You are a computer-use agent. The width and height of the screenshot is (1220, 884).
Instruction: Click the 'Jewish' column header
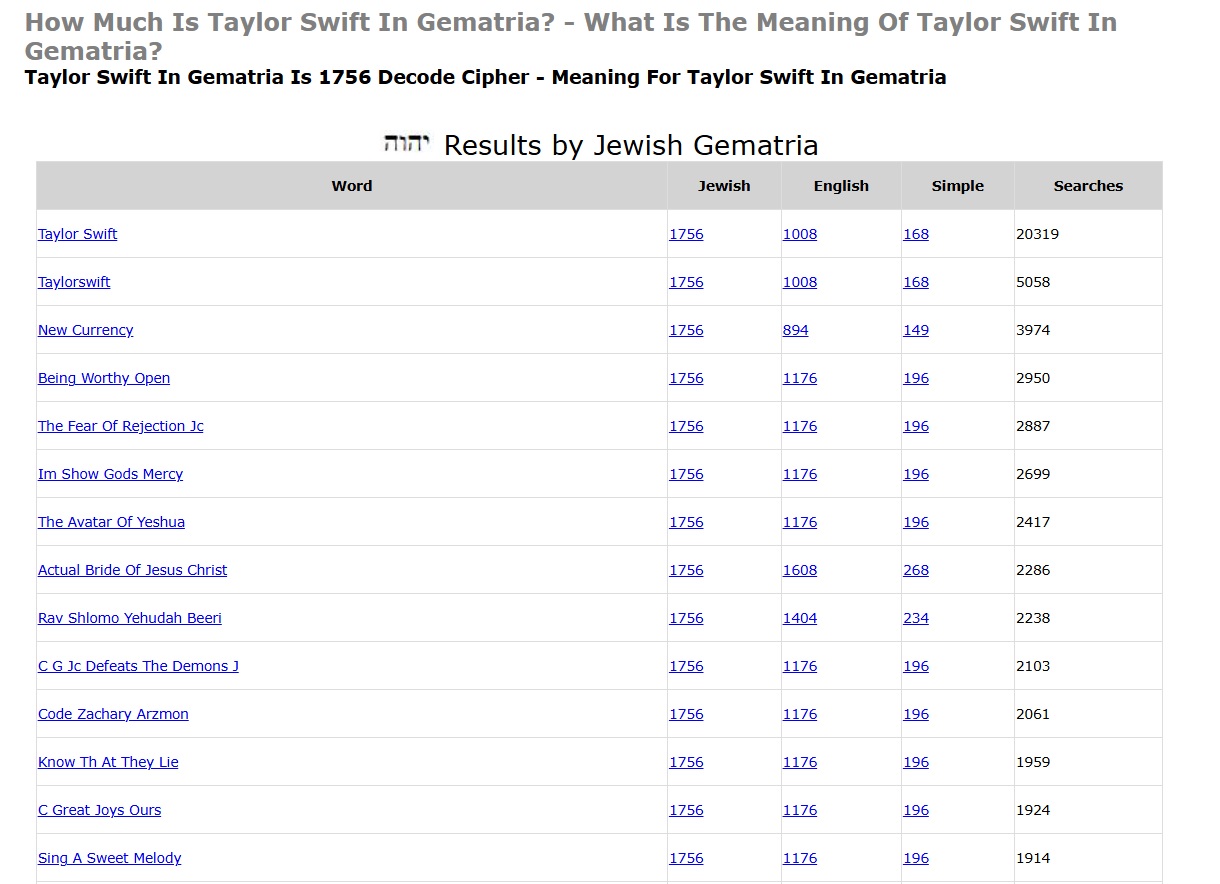(724, 186)
